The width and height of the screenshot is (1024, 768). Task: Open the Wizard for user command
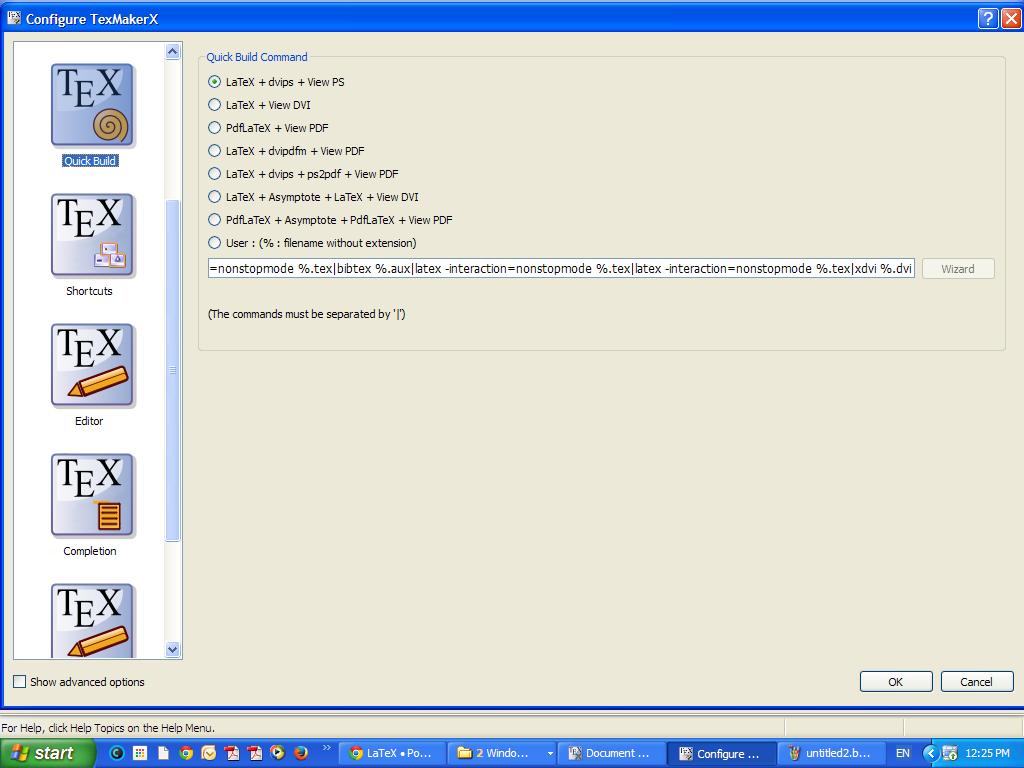pos(958,269)
